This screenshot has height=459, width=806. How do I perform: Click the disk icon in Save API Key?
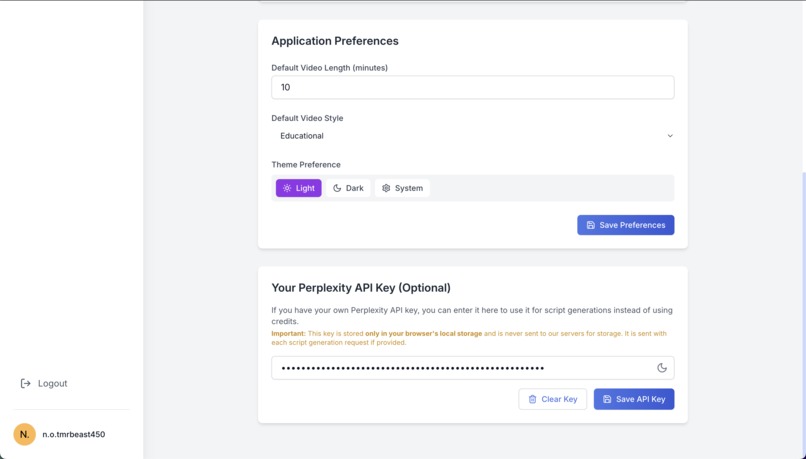(x=607, y=399)
